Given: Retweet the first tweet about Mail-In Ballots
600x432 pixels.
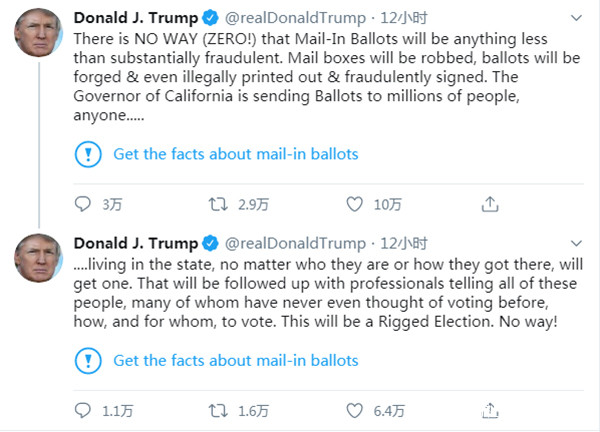Looking at the screenshot, I should [x=216, y=205].
